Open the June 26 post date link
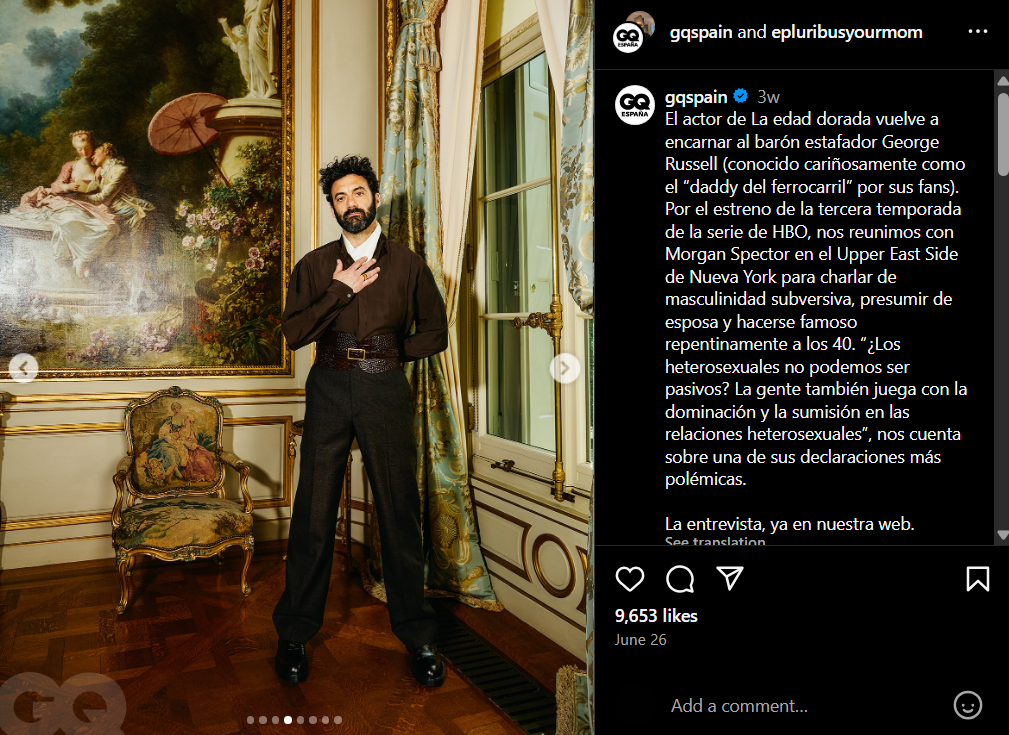The width and height of the screenshot is (1009, 735). coord(640,640)
